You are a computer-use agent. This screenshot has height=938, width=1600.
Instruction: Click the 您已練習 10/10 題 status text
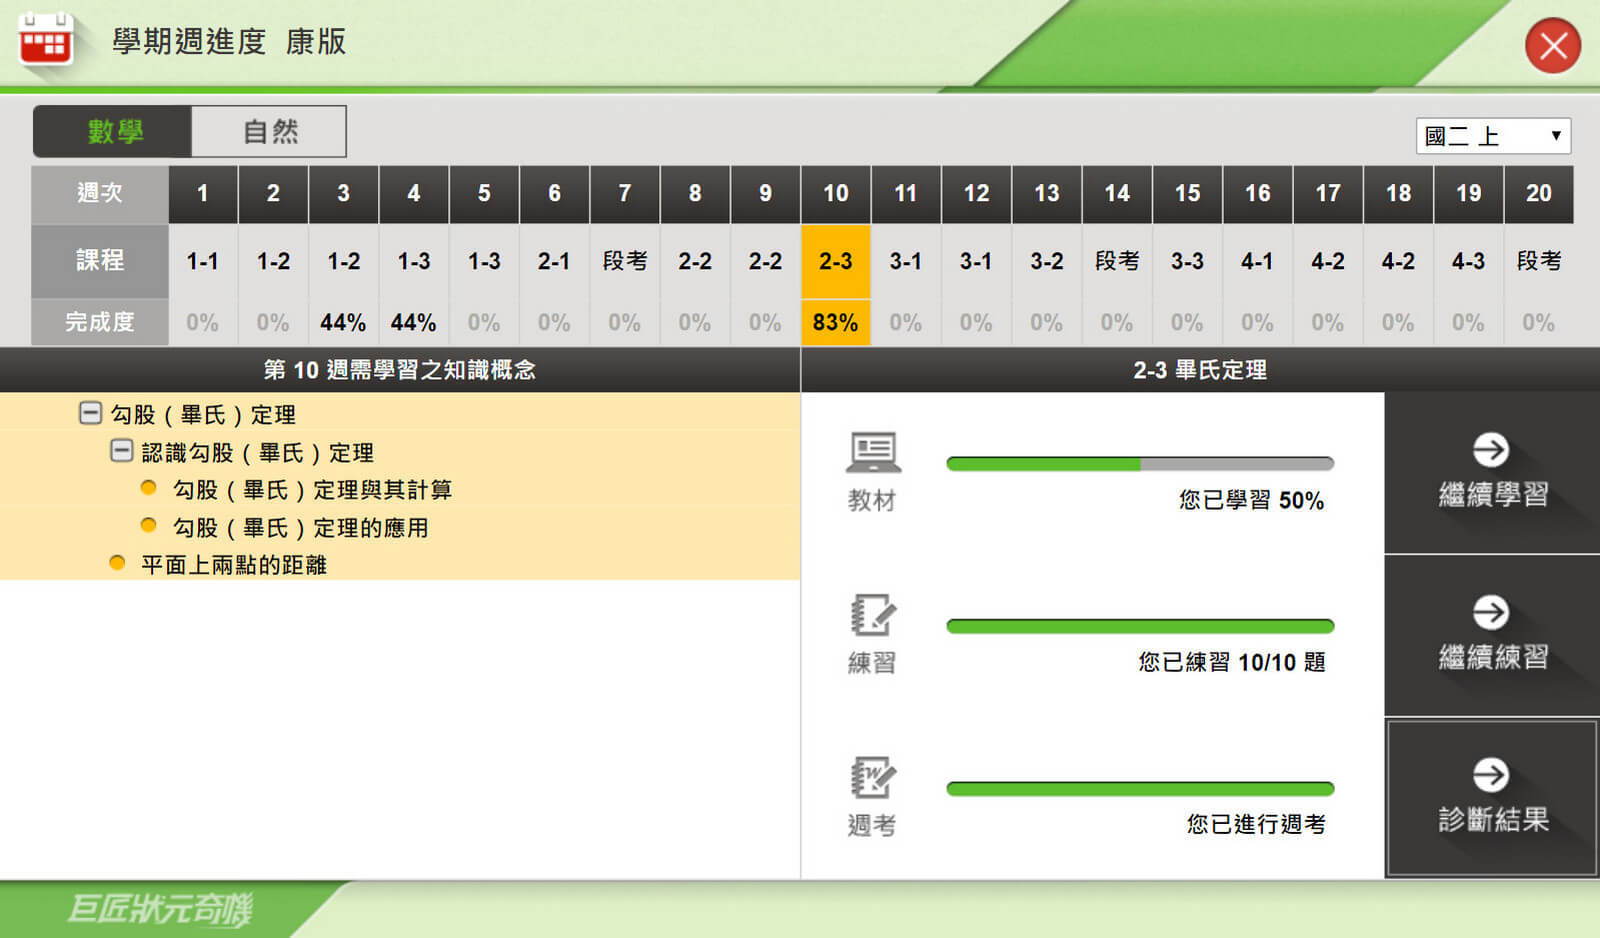pos(1231,662)
